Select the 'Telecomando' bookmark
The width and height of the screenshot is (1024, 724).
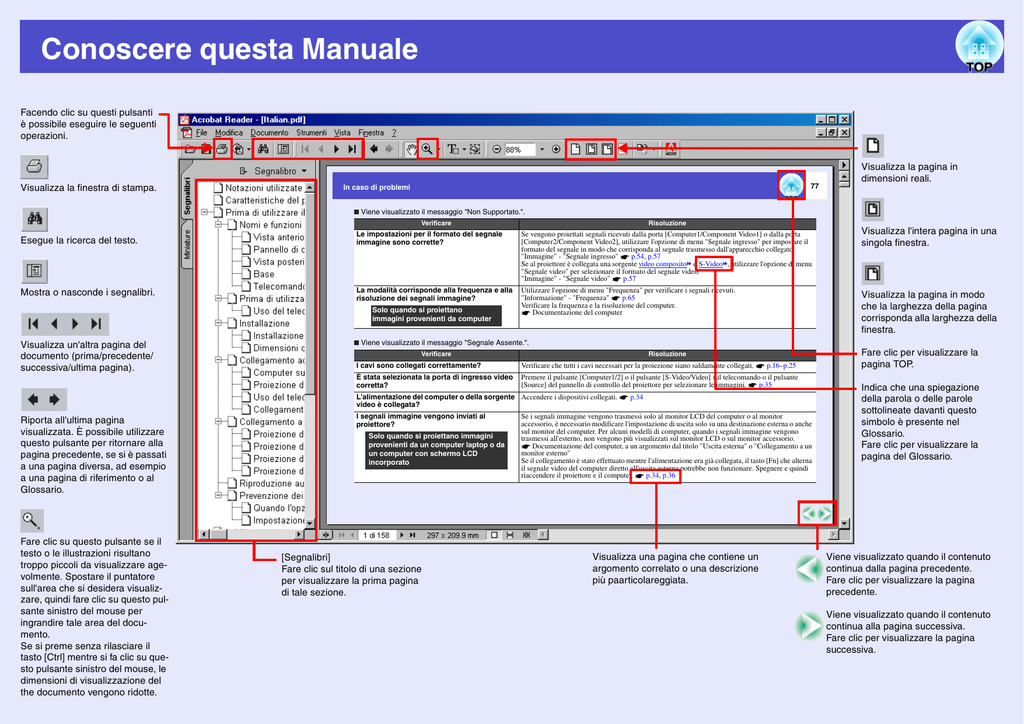[279, 286]
